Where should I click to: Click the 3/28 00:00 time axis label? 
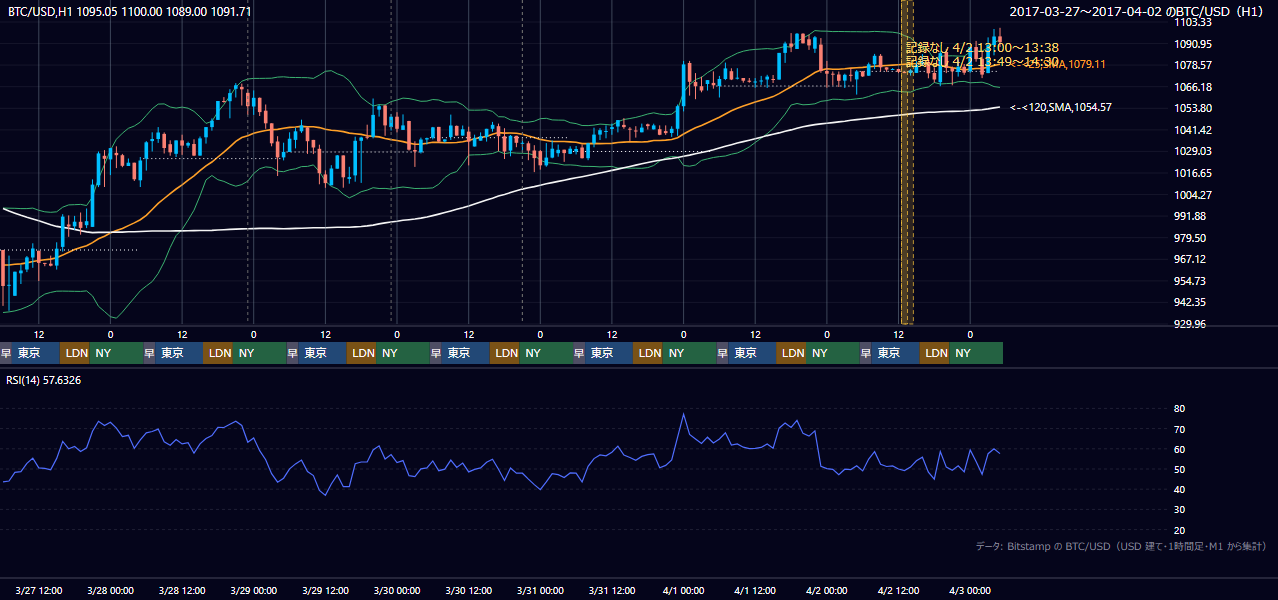[x=110, y=590]
